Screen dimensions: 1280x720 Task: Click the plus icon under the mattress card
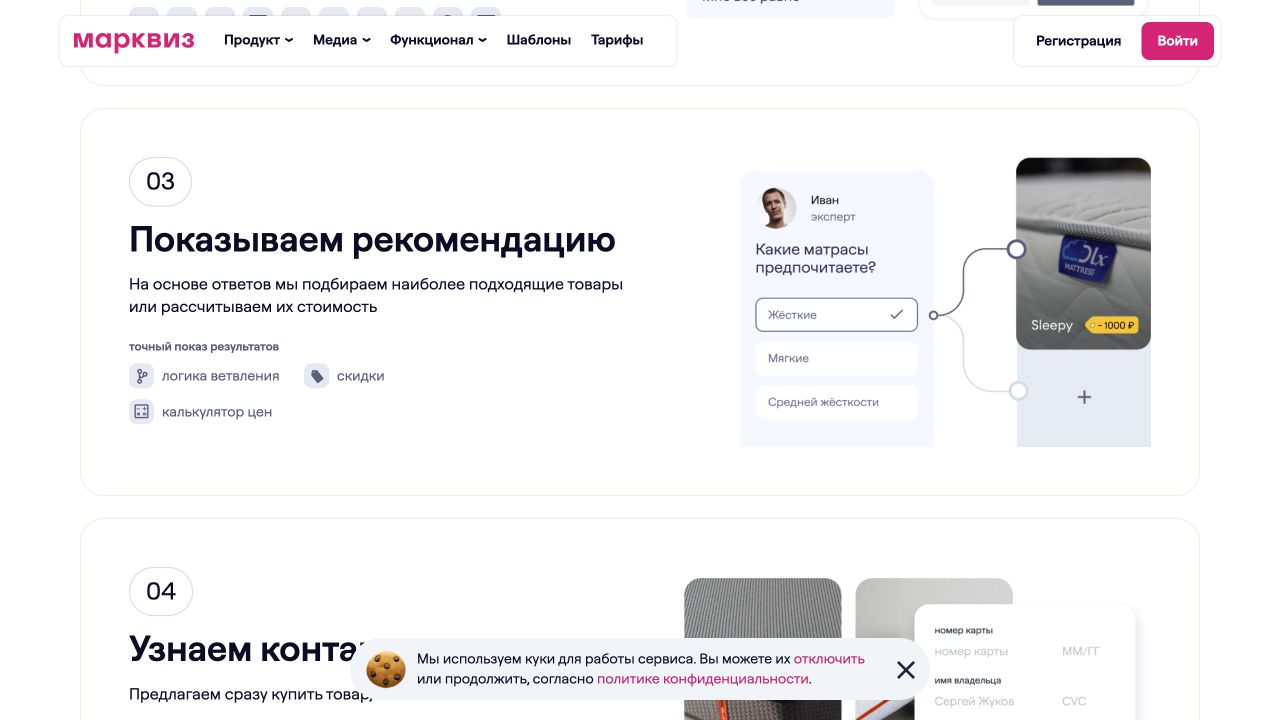point(1084,397)
